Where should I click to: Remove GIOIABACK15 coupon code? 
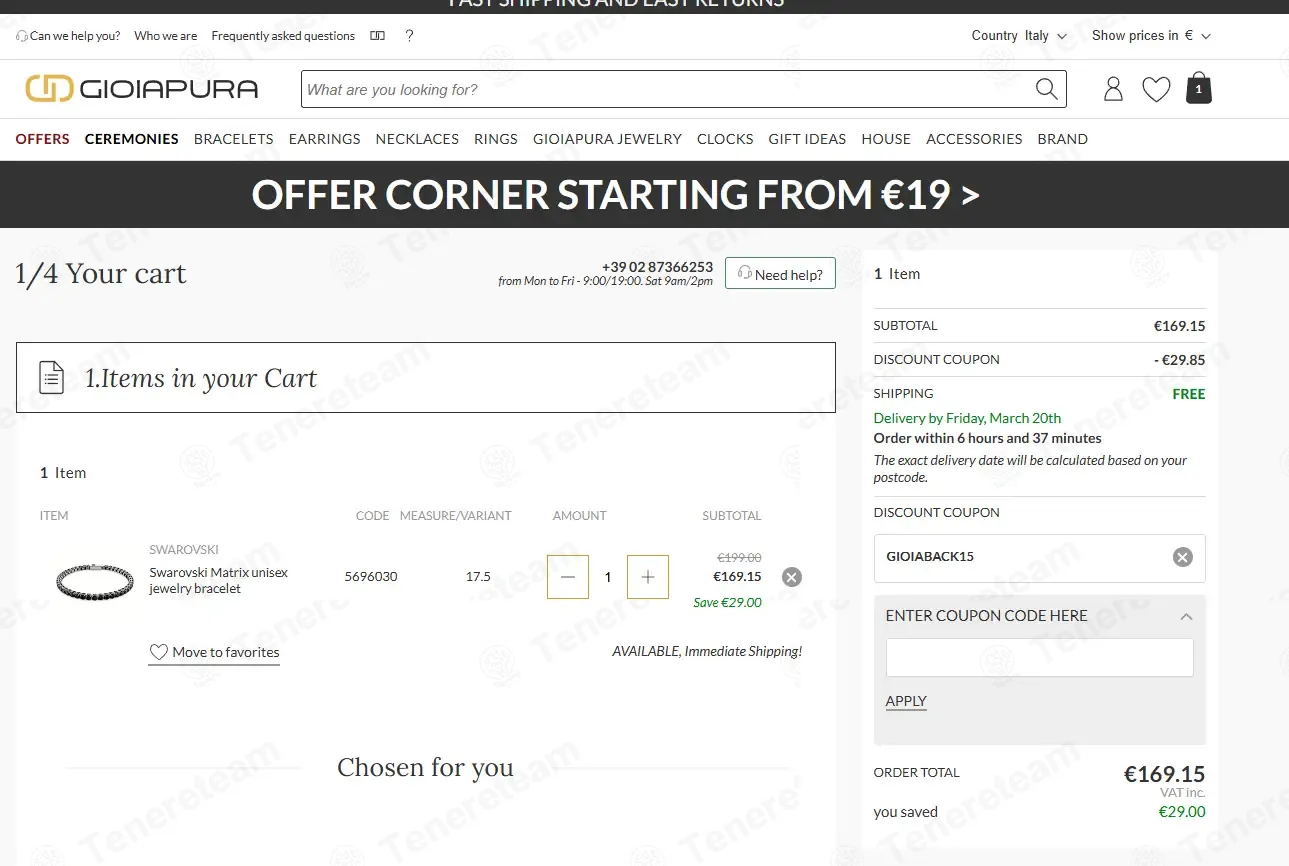[1183, 557]
